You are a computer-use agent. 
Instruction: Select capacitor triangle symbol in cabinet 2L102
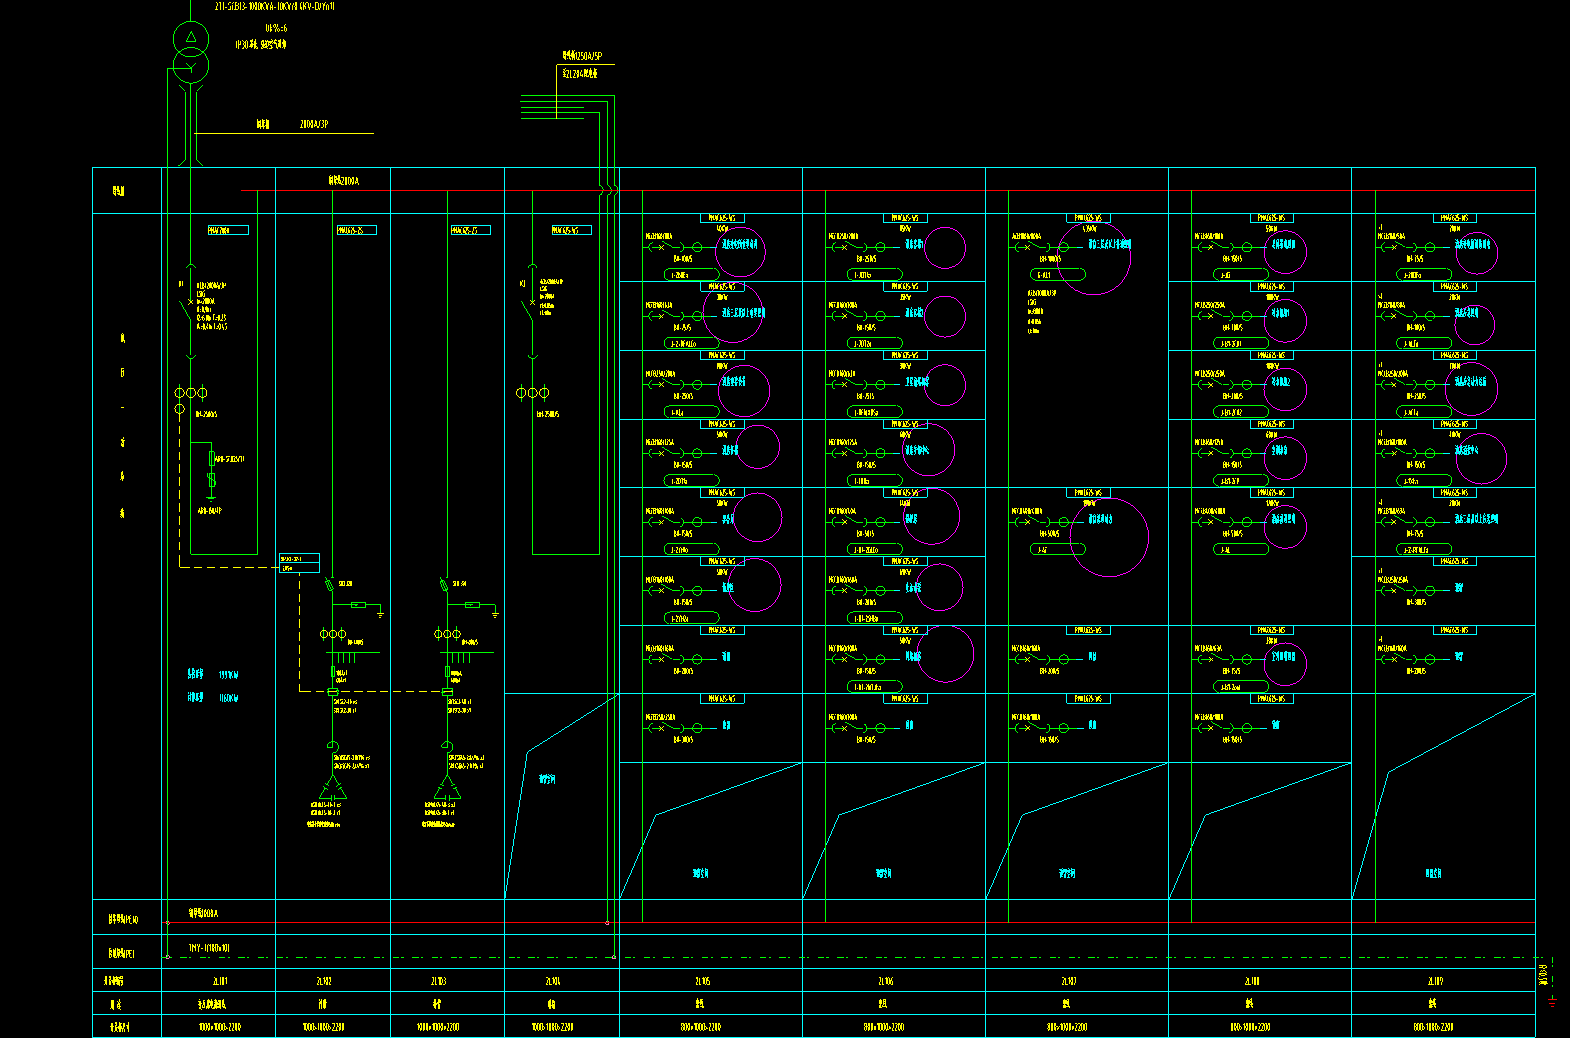pos(332,788)
